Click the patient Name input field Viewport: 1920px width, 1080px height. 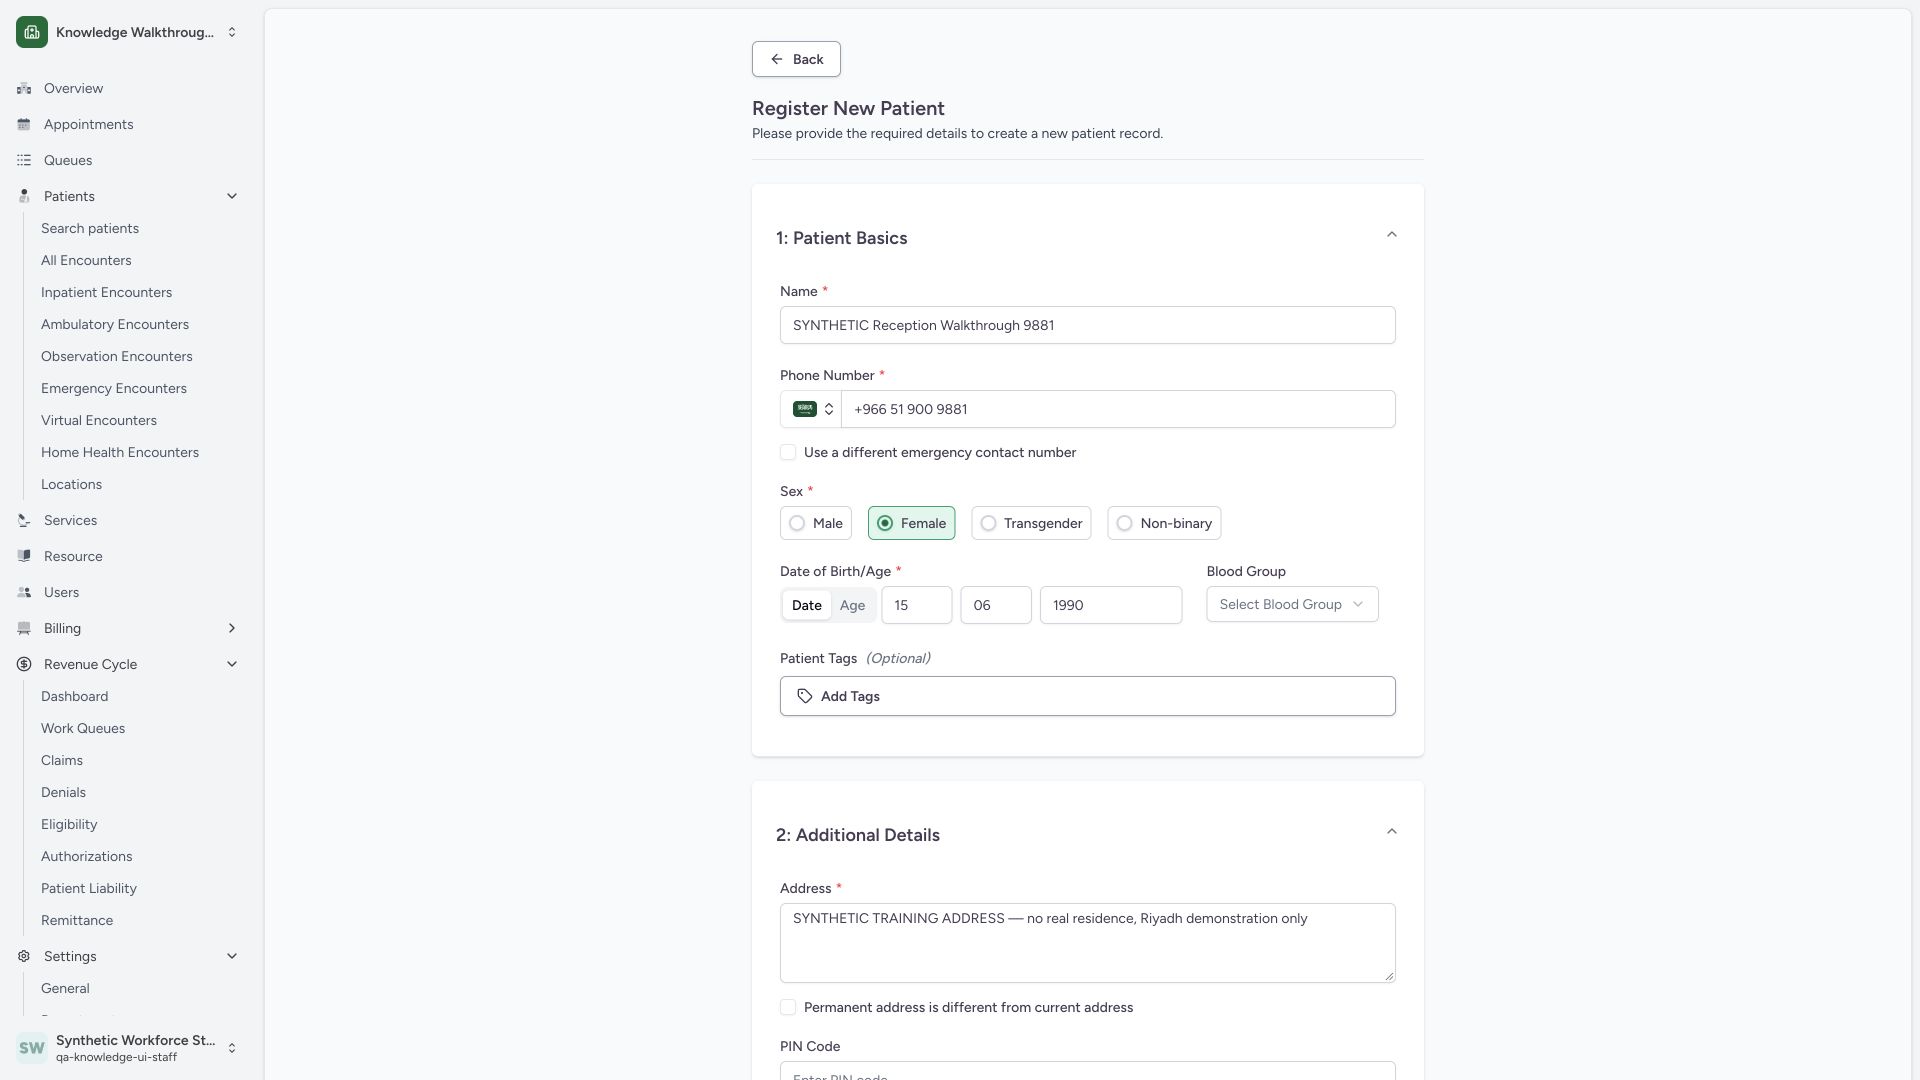(1088, 325)
